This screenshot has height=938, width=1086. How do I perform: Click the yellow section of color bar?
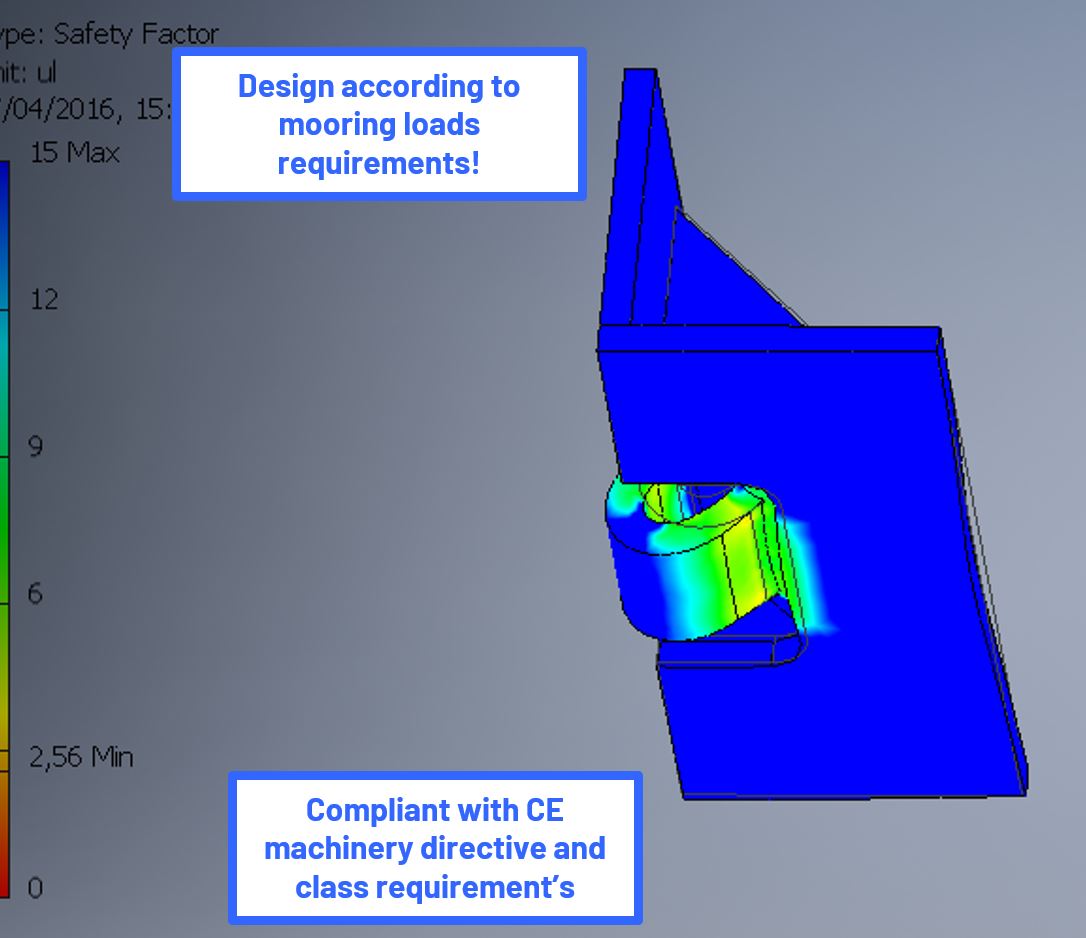pos(4,720)
